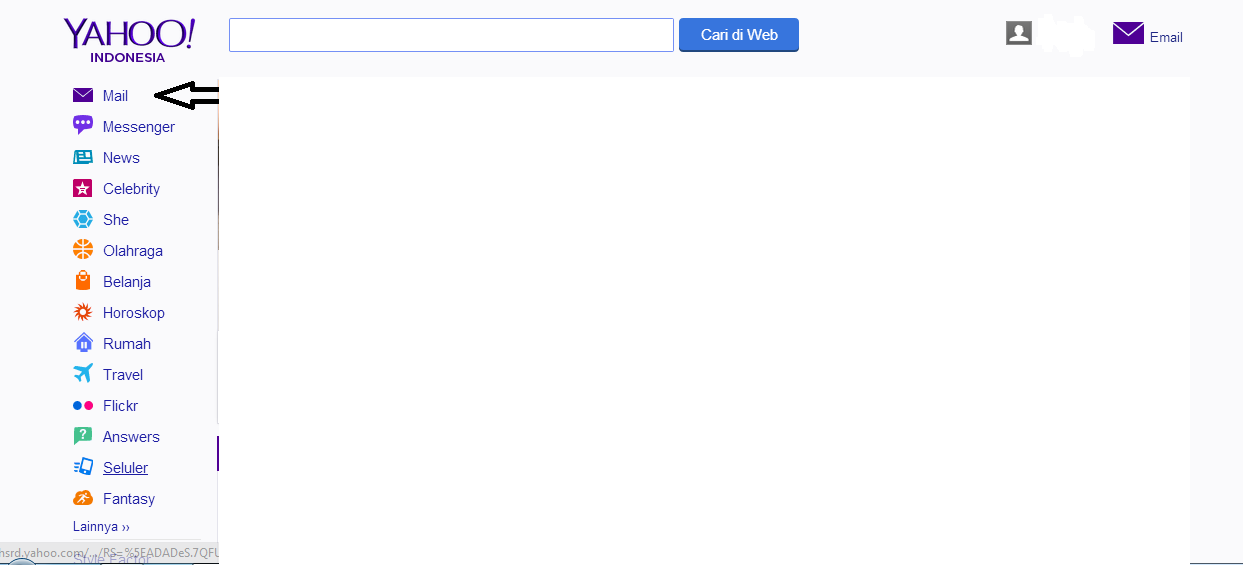Visit the She section link
This screenshot has width=1243, height=565.
tap(116, 220)
